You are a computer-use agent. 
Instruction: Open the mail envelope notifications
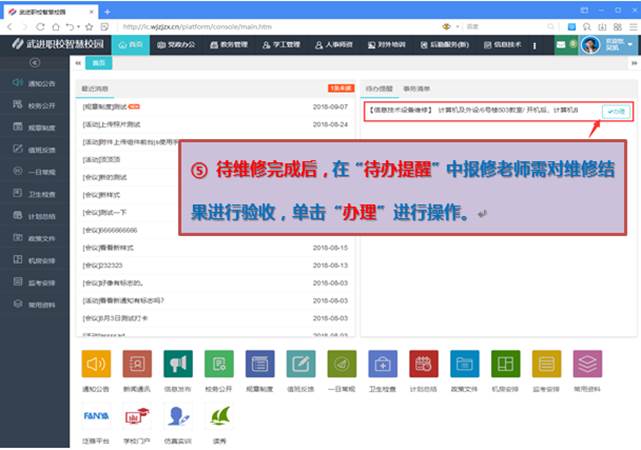coord(561,45)
